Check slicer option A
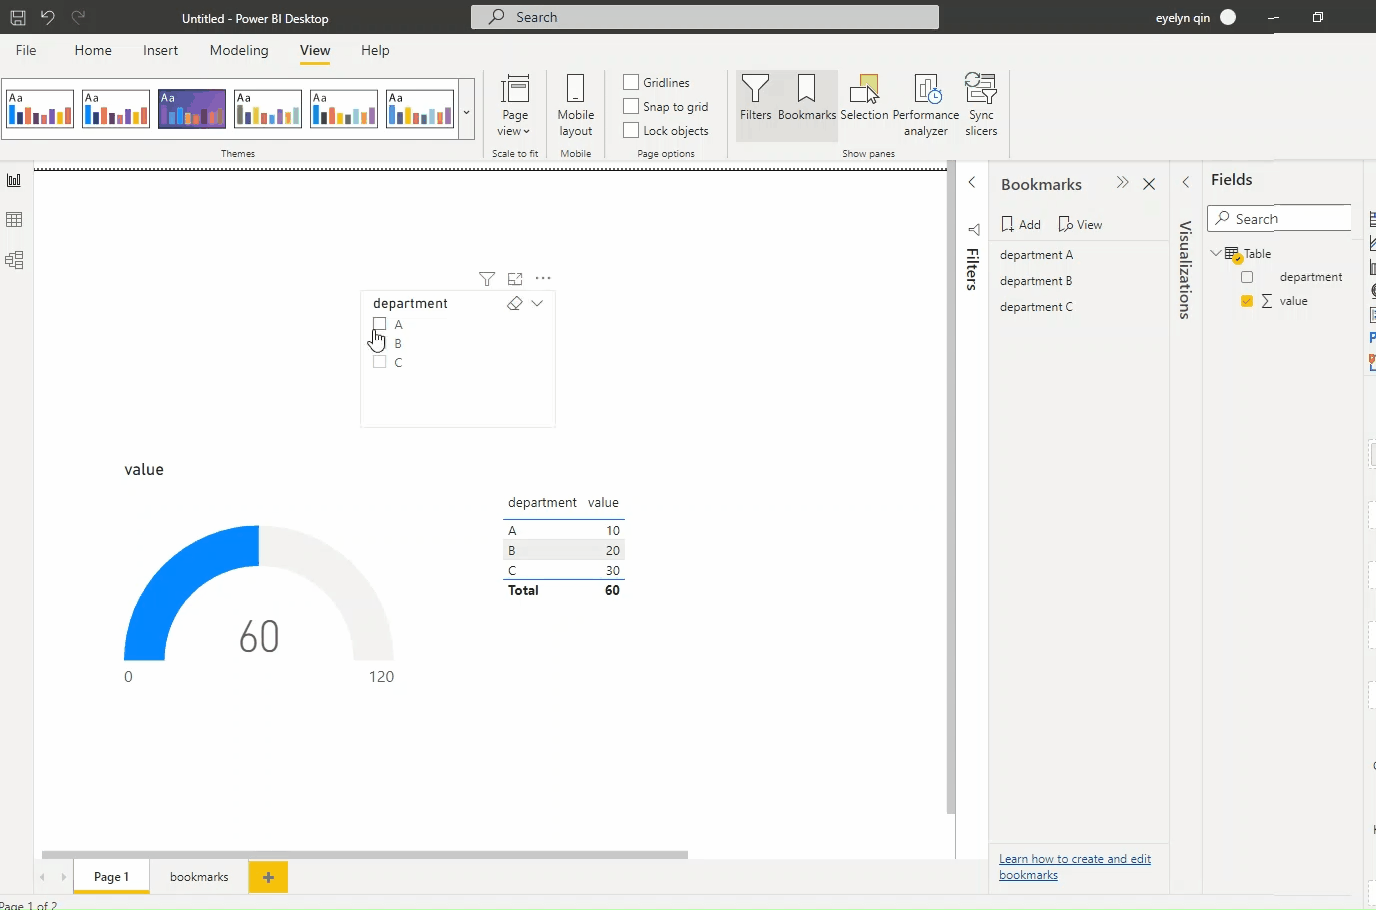 379,324
